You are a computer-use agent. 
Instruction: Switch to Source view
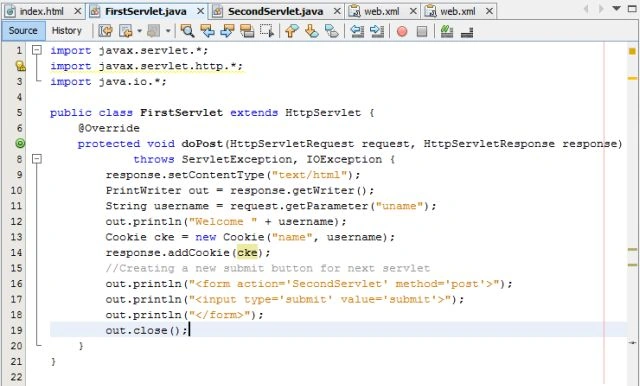23,31
